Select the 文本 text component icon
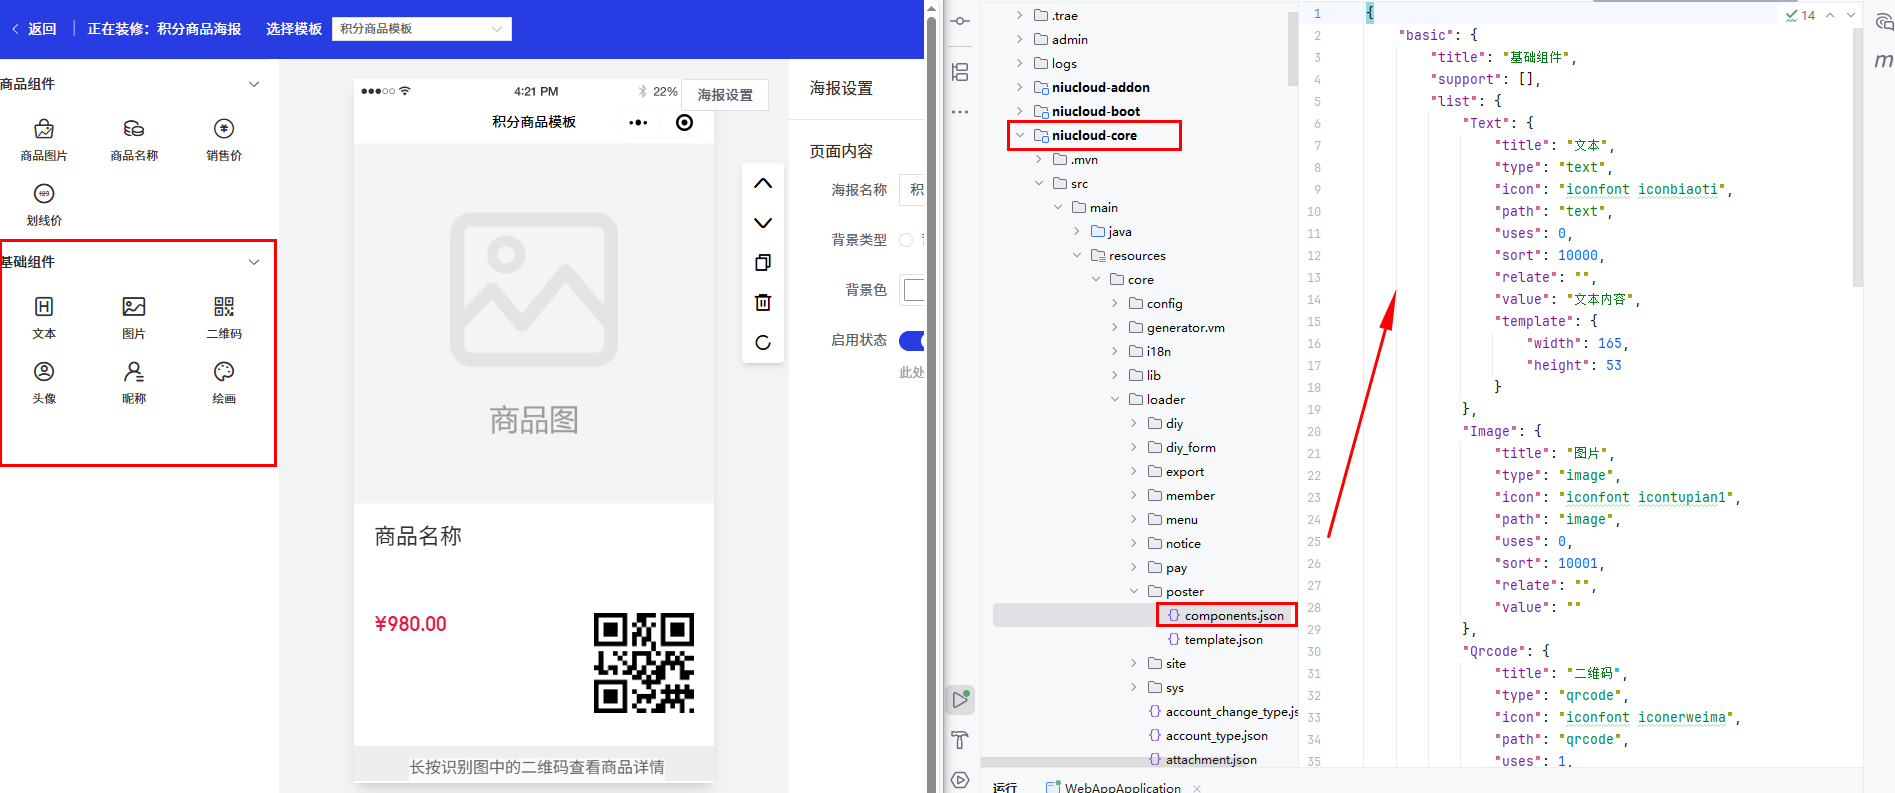The image size is (1895, 793). 44,307
